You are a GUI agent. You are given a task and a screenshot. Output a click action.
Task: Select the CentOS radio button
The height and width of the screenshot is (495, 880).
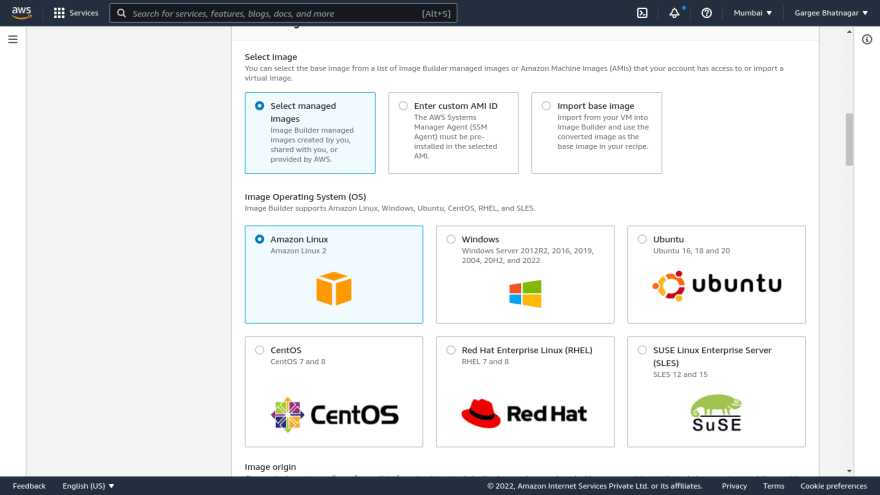click(259, 350)
